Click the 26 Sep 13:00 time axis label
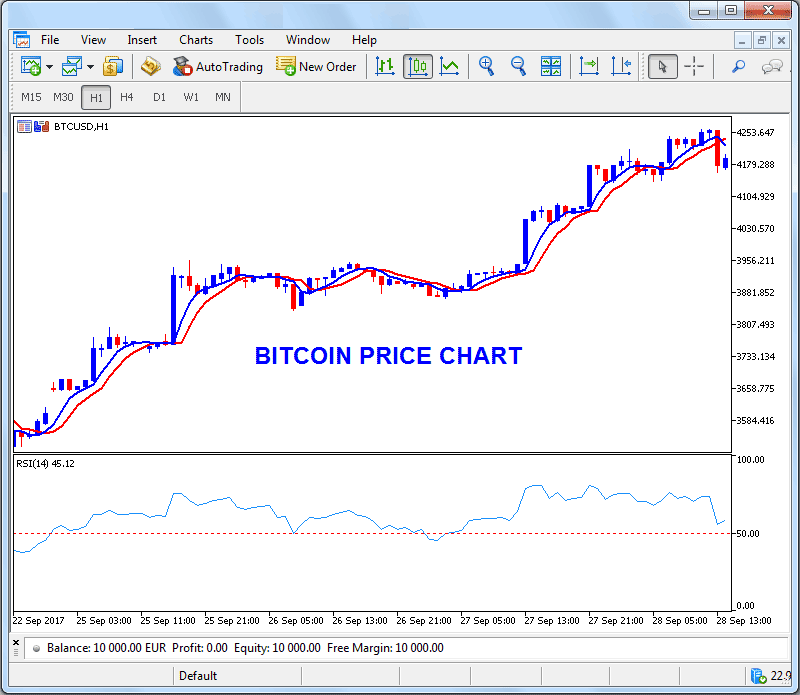This screenshot has height=695, width=800. [x=360, y=620]
